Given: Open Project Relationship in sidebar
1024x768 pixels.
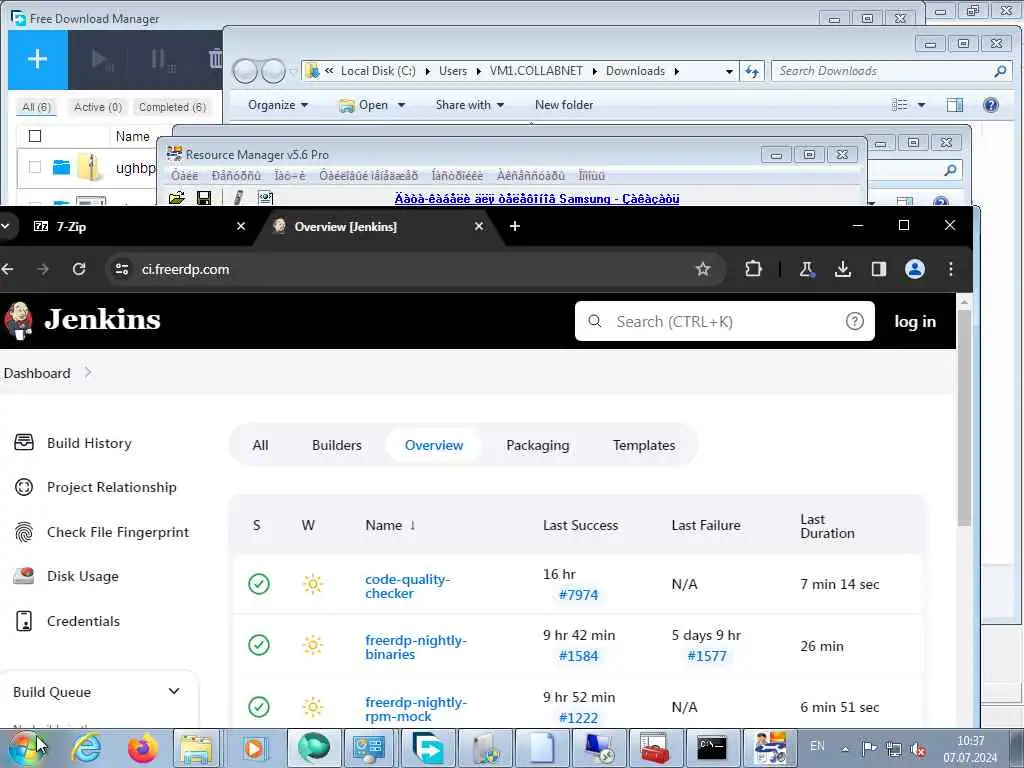Looking at the screenshot, I should tap(95, 487).
